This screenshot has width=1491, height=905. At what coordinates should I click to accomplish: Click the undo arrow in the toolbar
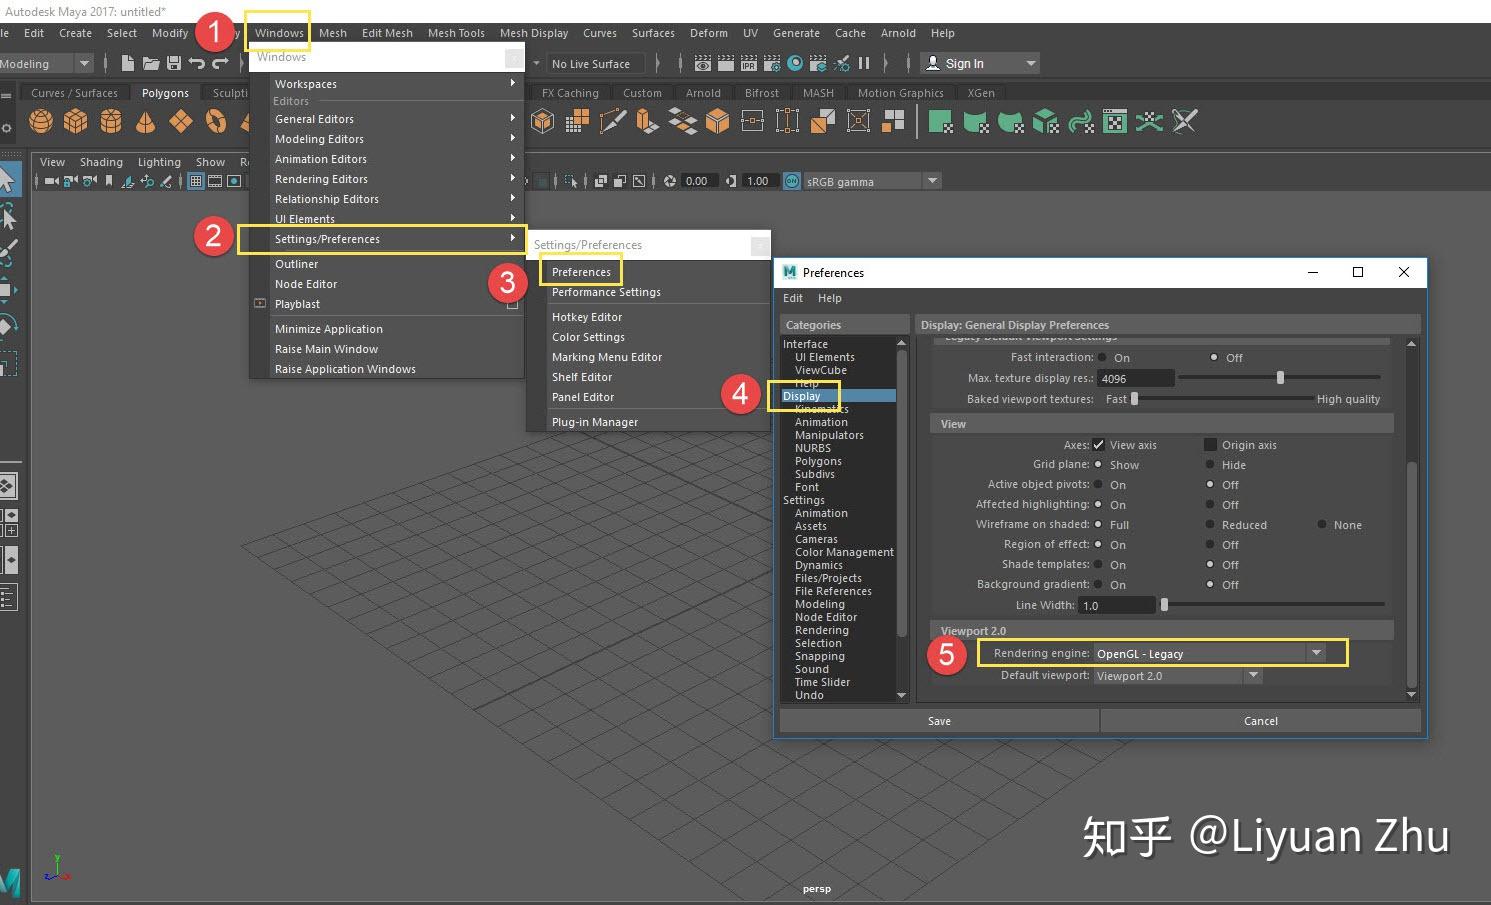[x=196, y=63]
